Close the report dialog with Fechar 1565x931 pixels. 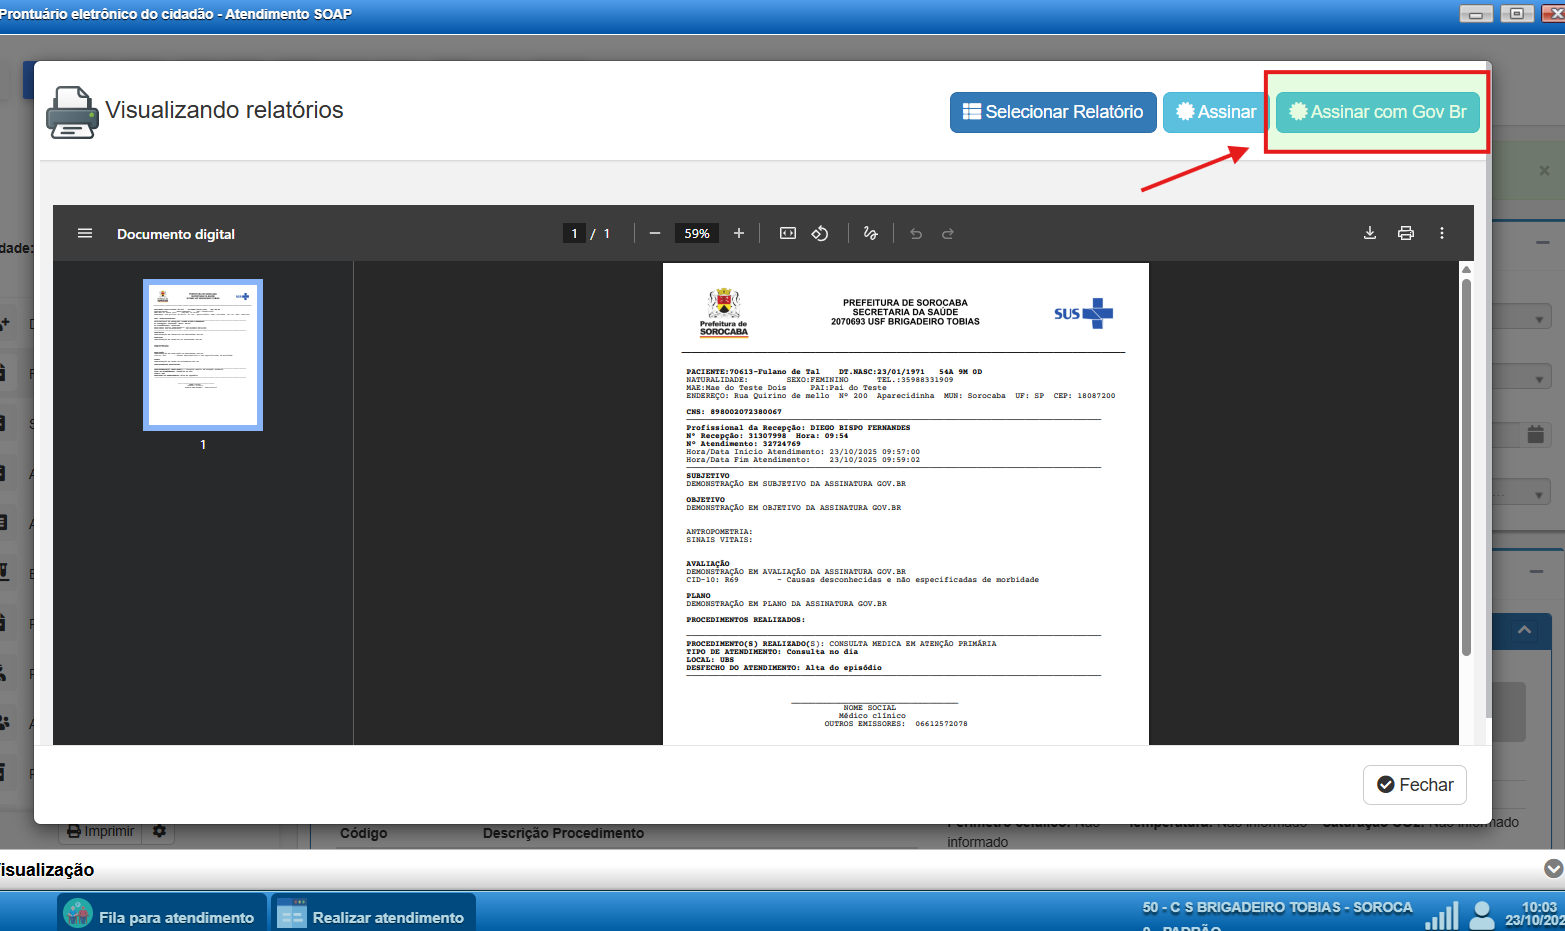tap(1414, 785)
